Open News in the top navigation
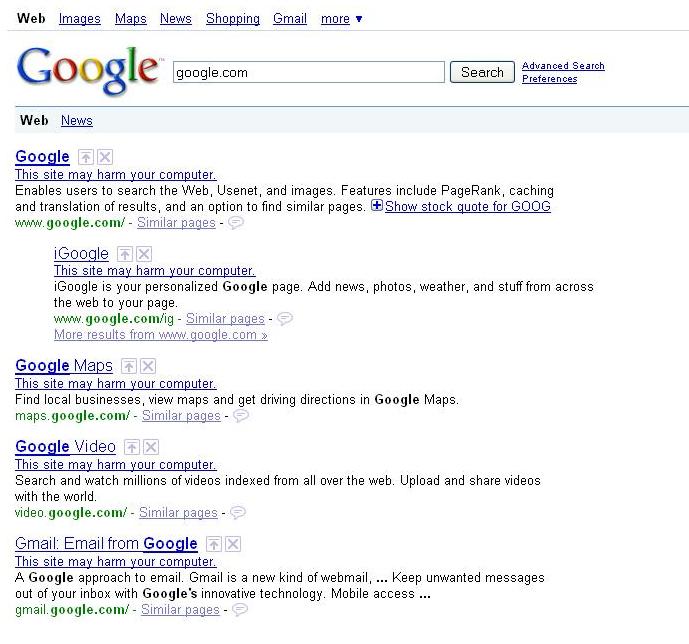Screen dimensions: 689x644 point(176,19)
